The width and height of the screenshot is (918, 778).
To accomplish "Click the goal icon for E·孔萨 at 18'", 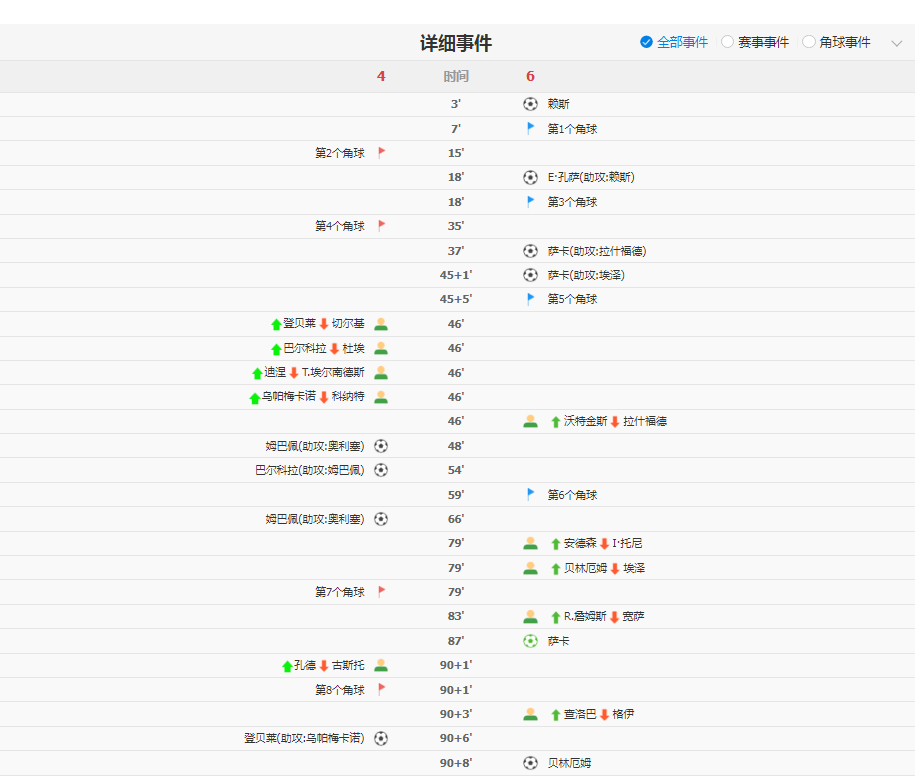I will tap(530, 177).
